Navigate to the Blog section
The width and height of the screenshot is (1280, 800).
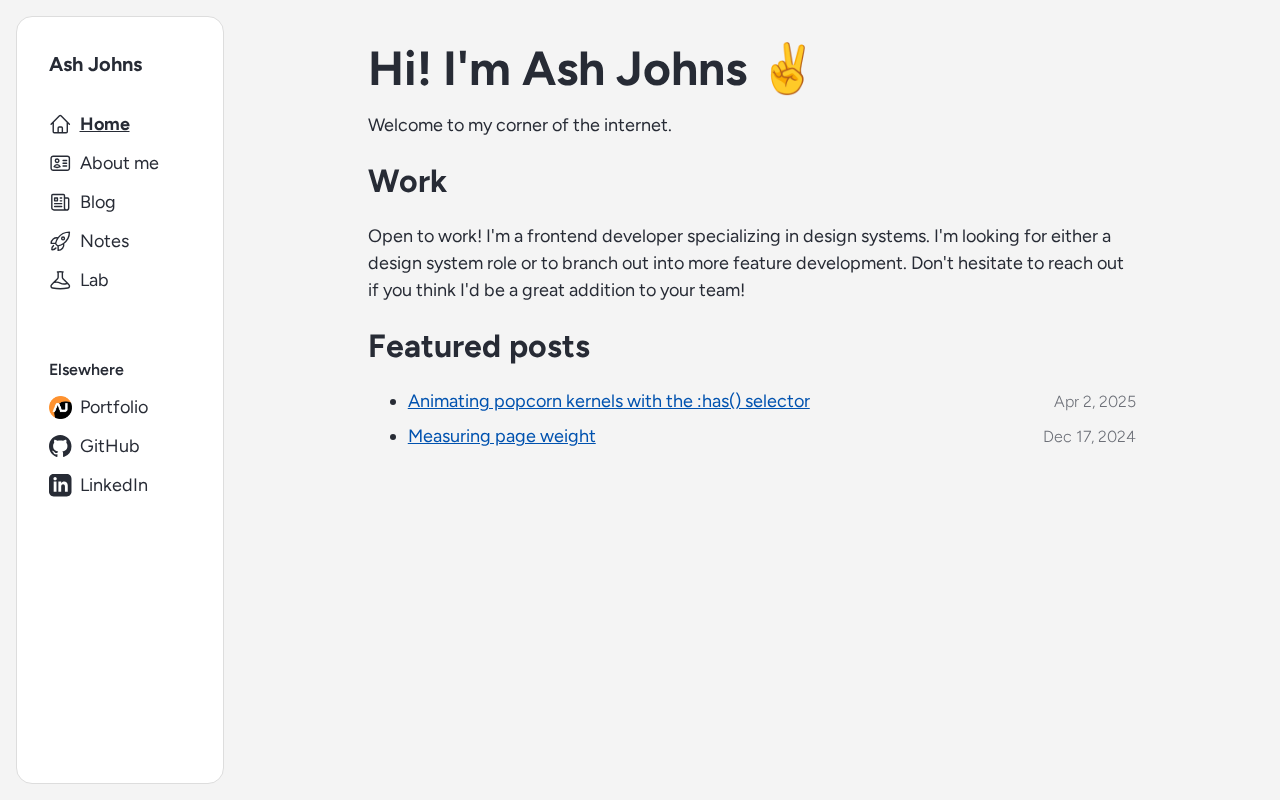tap(98, 202)
